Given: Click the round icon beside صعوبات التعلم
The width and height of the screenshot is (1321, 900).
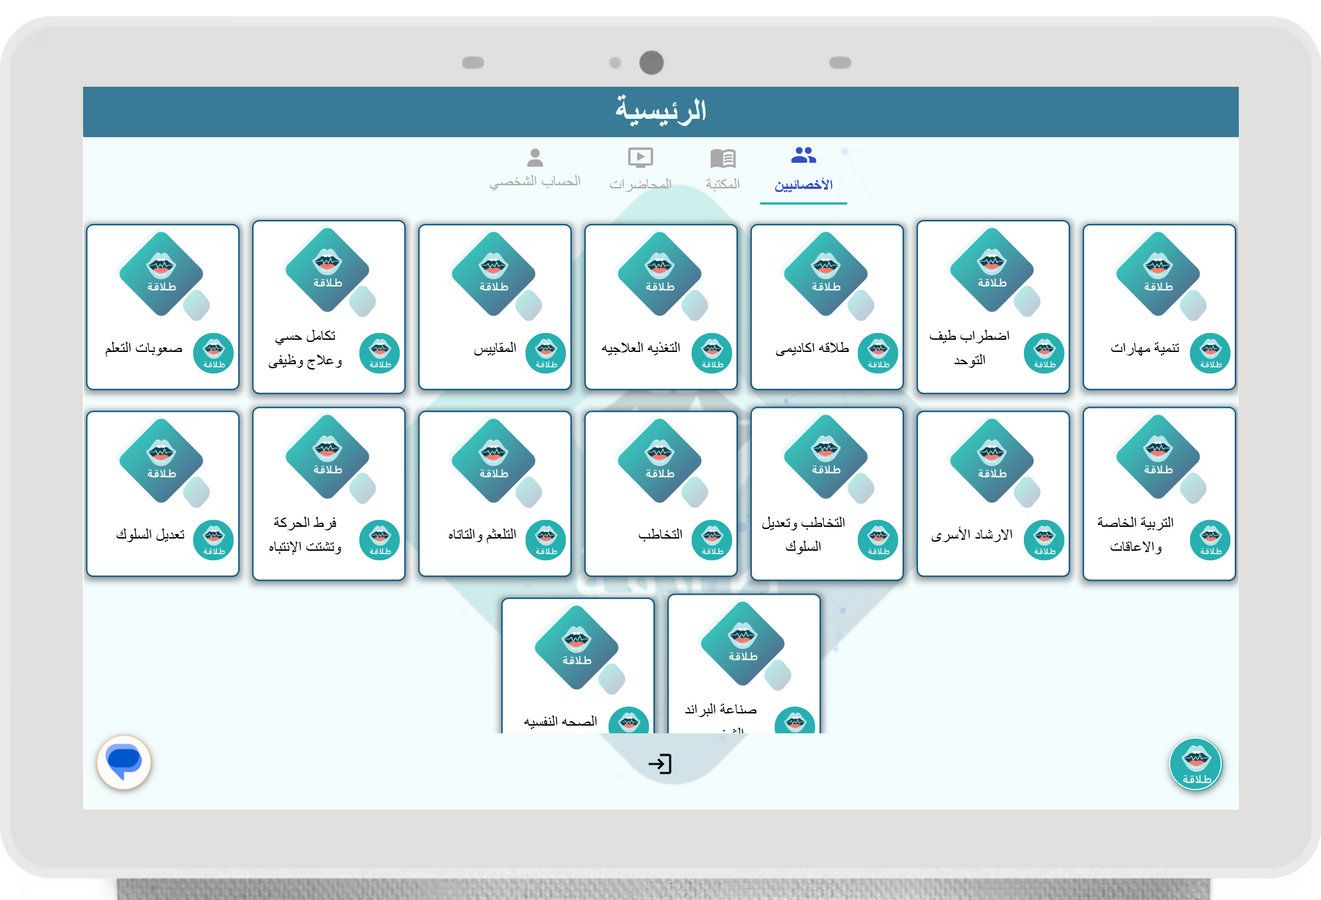Looking at the screenshot, I should [x=214, y=353].
